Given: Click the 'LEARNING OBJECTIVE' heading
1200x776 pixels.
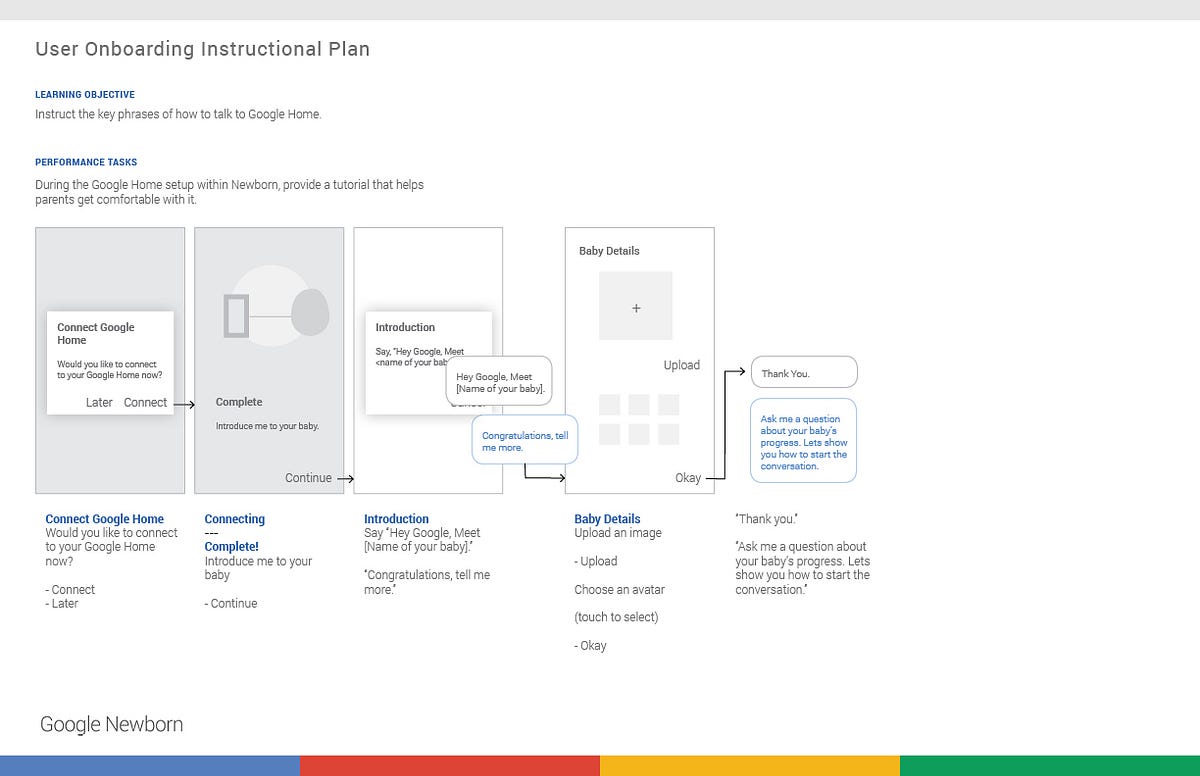Looking at the screenshot, I should pos(85,94).
